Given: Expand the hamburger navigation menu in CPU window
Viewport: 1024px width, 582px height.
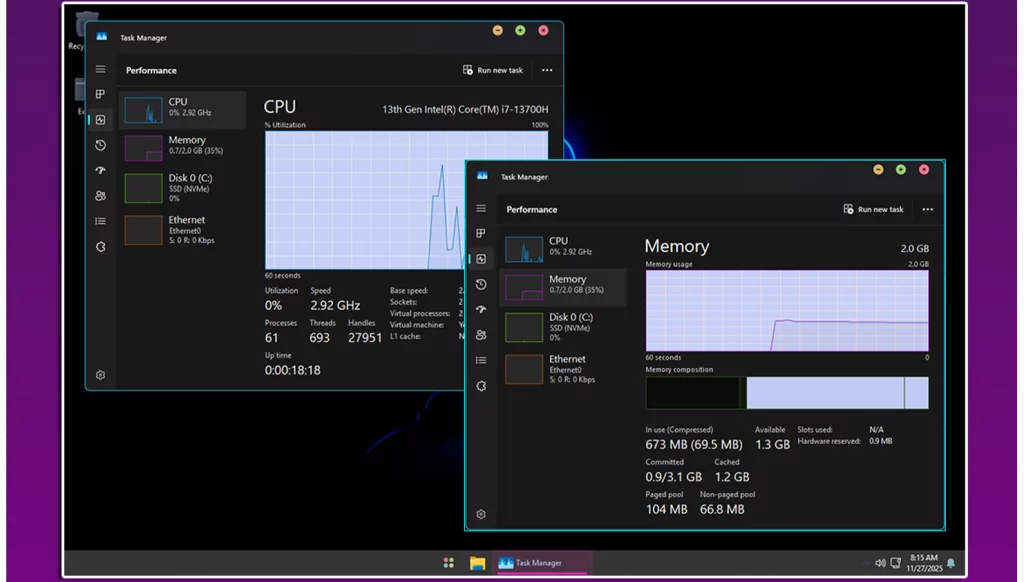Looking at the screenshot, I should [100, 70].
